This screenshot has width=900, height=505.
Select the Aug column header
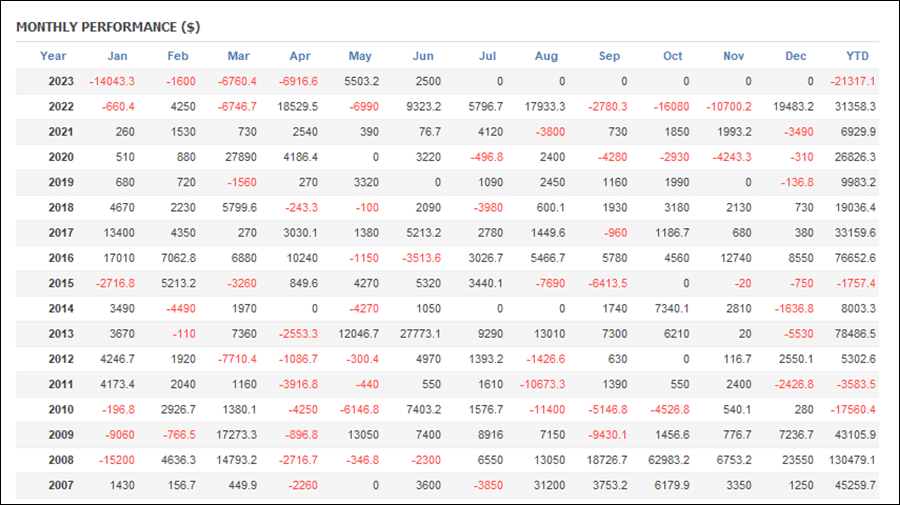(546, 56)
